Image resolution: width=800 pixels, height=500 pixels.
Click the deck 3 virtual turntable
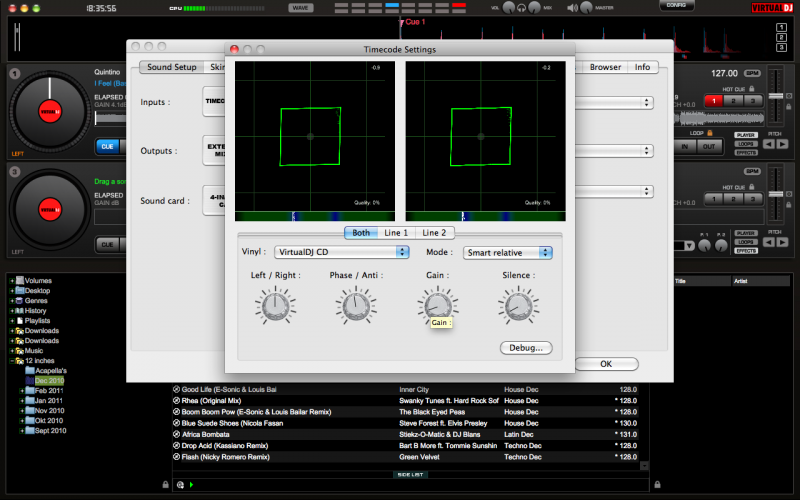coord(50,210)
